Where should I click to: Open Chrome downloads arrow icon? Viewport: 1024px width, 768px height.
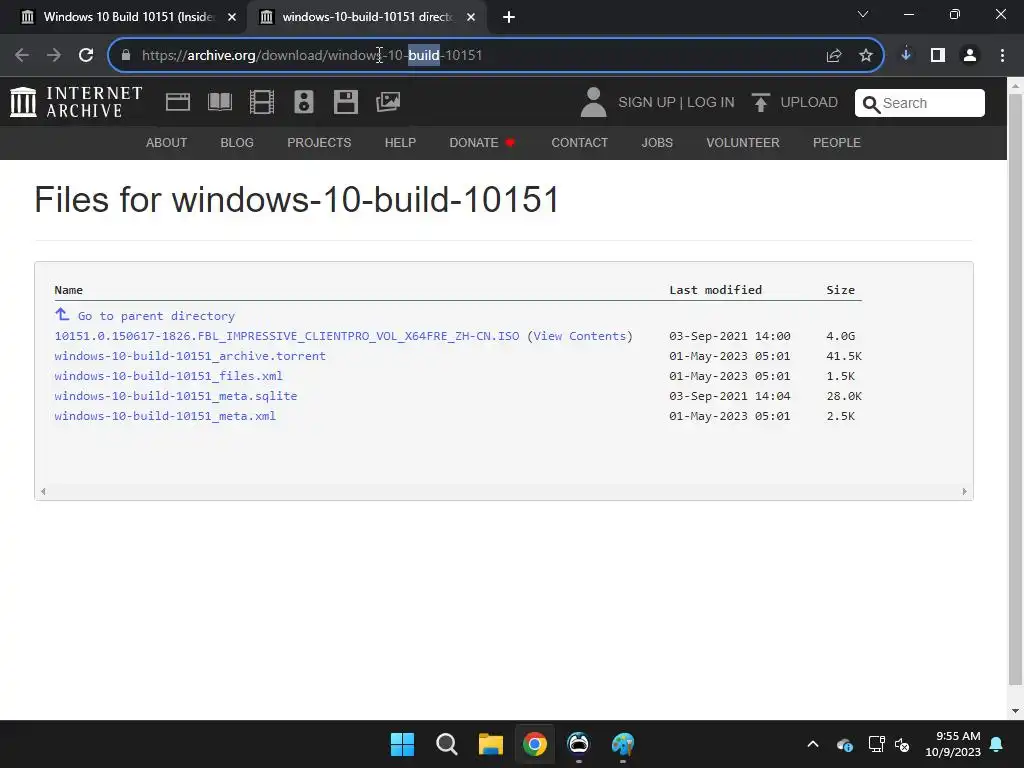click(906, 55)
